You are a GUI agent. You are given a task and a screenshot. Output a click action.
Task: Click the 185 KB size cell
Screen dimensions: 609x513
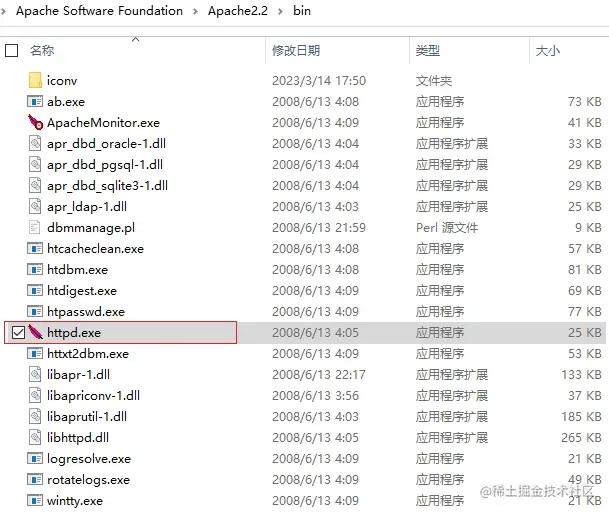[x=581, y=417]
